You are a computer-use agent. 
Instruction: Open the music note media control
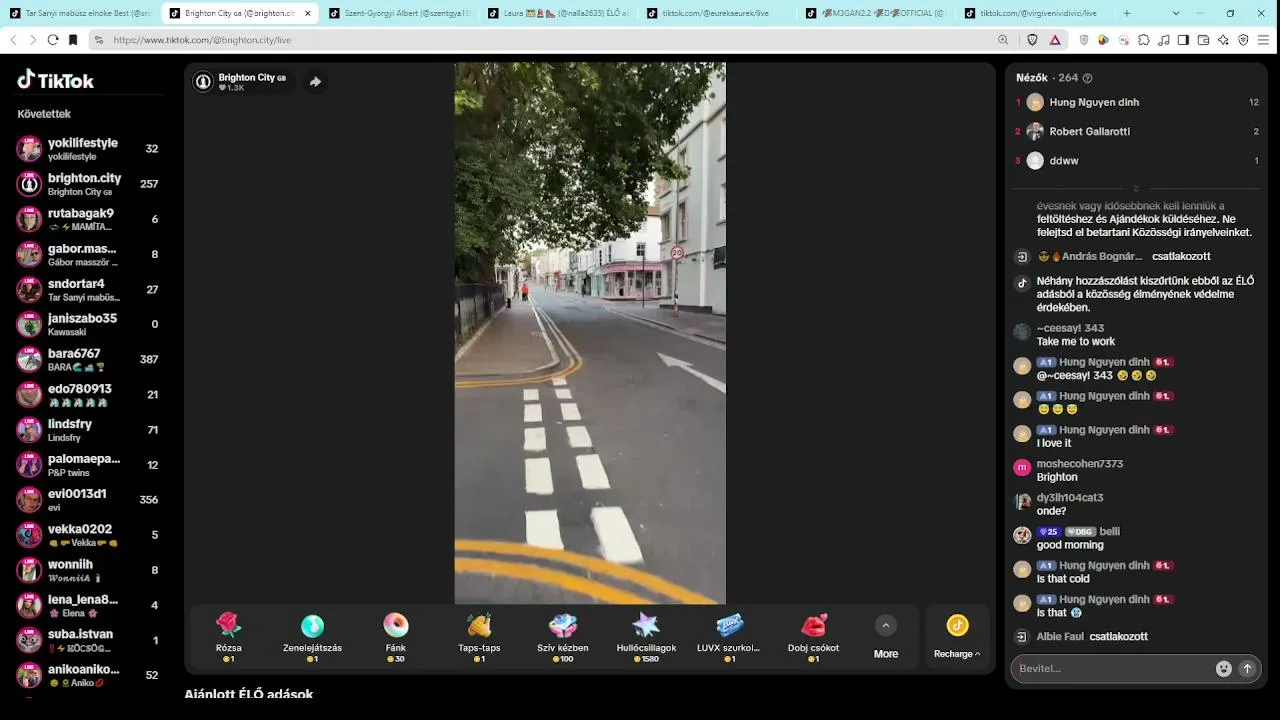coord(1164,40)
